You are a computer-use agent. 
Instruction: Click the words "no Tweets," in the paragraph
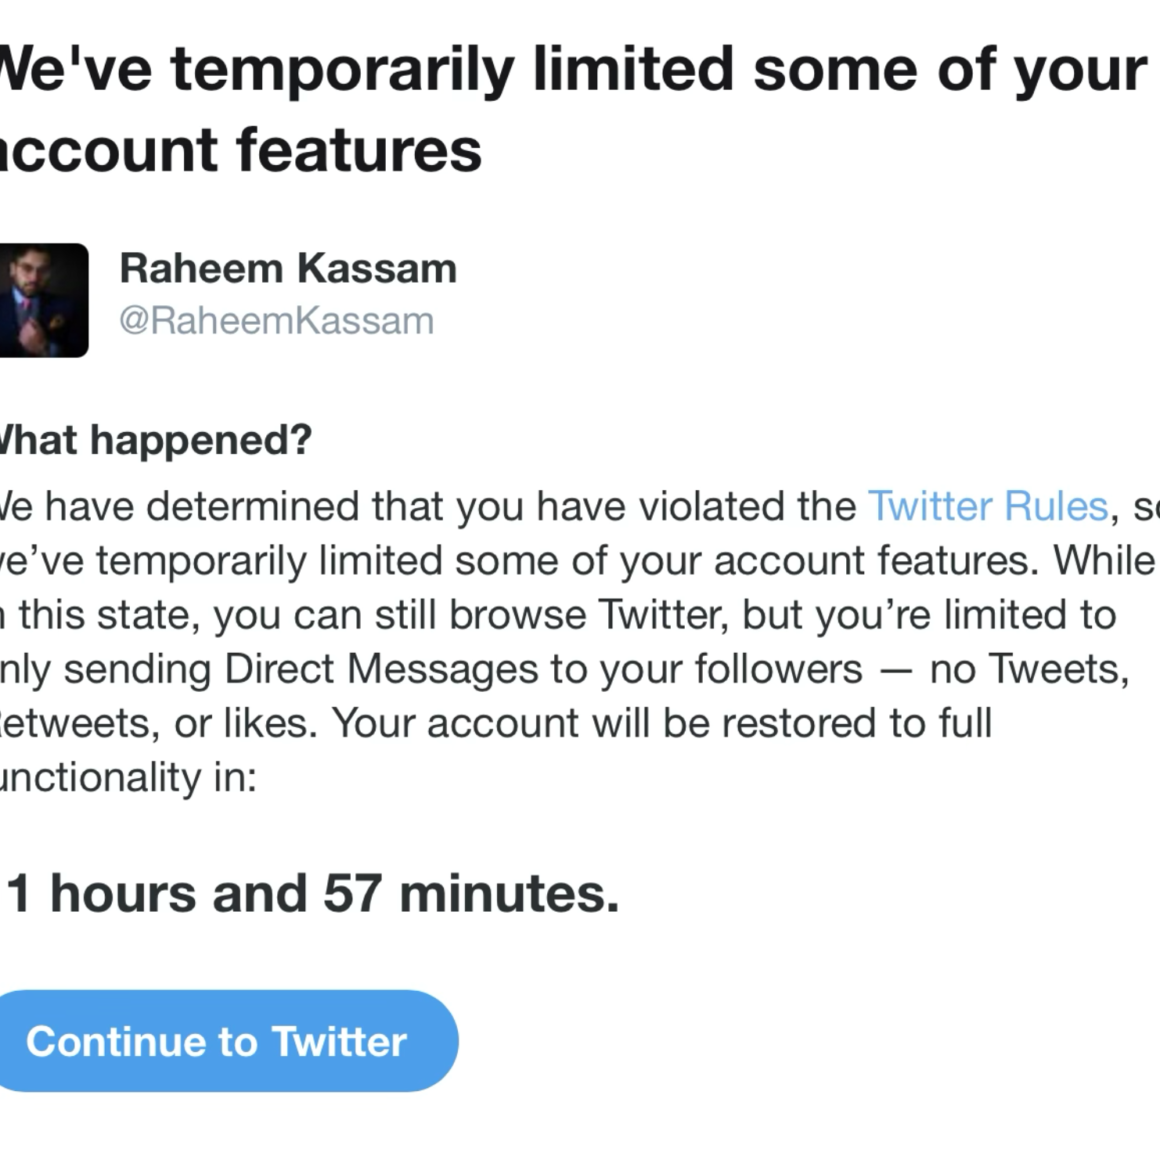coord(1029,669)
